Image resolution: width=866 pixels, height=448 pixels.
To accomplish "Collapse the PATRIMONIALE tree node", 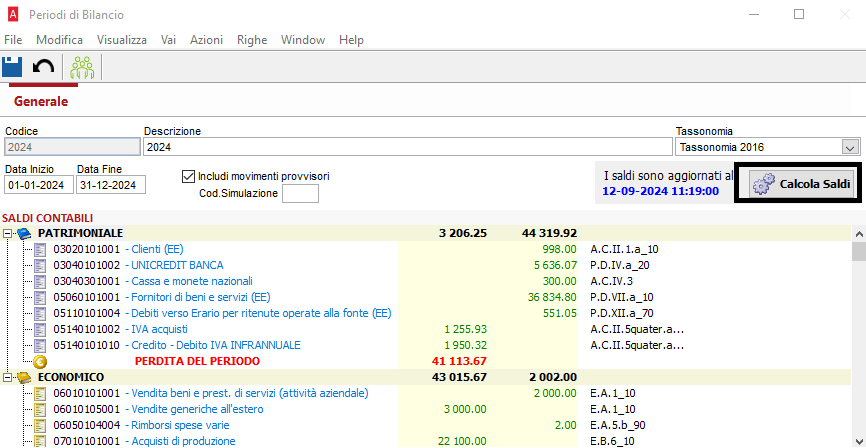I will click(7, 233).
